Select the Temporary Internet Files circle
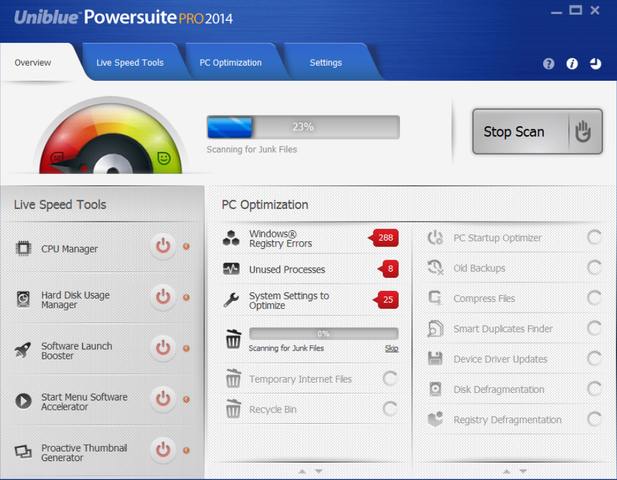Screen dimensions: 617x480 pyautogui.click(x=390, y=378)
